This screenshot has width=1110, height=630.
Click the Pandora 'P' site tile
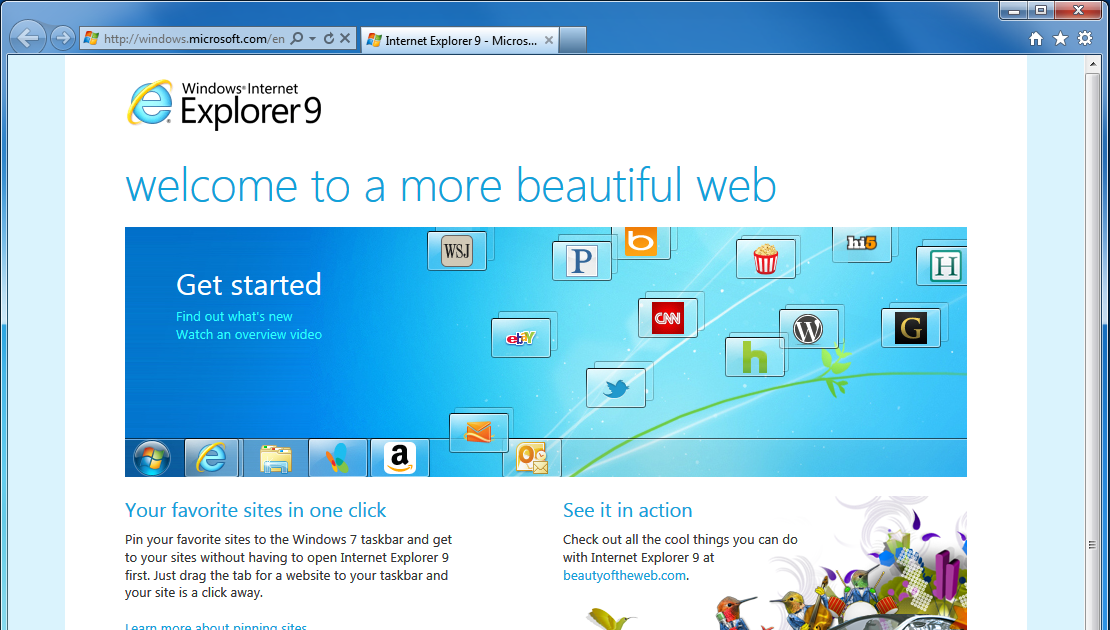pyautogui.click(x=582, y=260)
